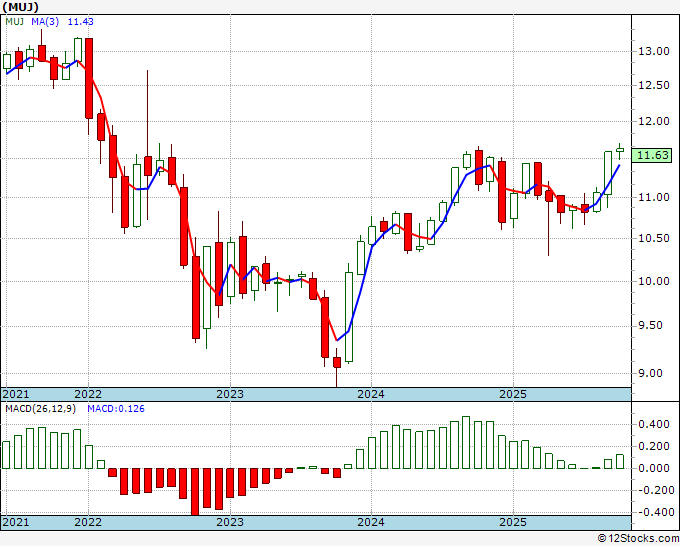Image resolution: width=680 pixels, height=546 pixels.
Task: Click the -0.200 MACD axis label
Action: 654,490
